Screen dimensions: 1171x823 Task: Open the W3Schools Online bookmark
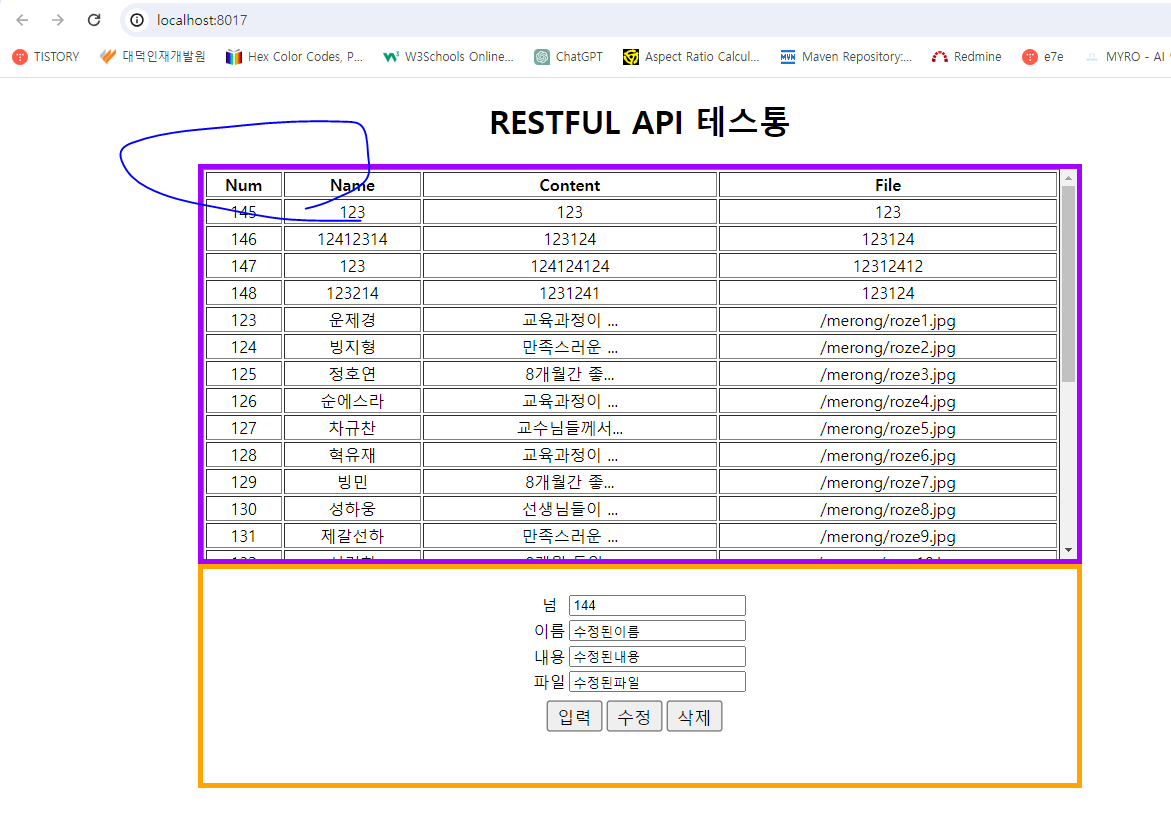[448, 57]
